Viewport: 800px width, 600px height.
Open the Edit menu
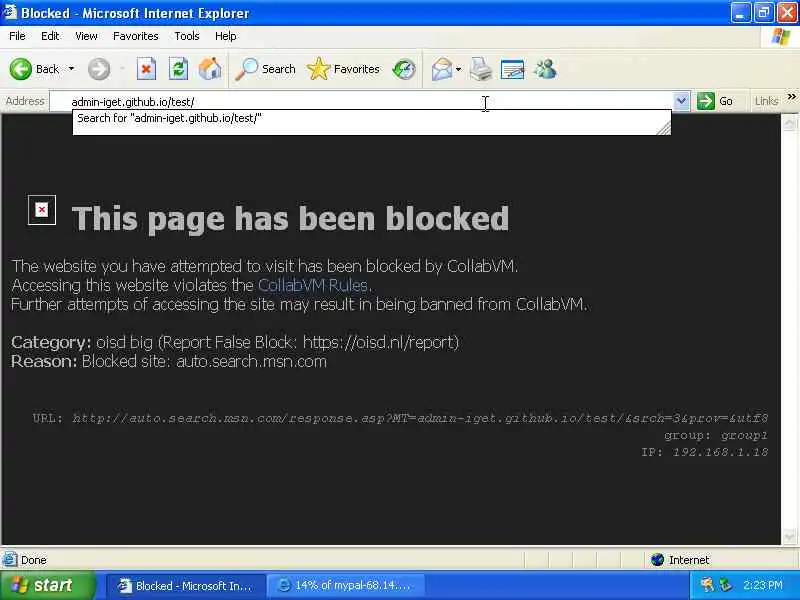coord(50,36)
